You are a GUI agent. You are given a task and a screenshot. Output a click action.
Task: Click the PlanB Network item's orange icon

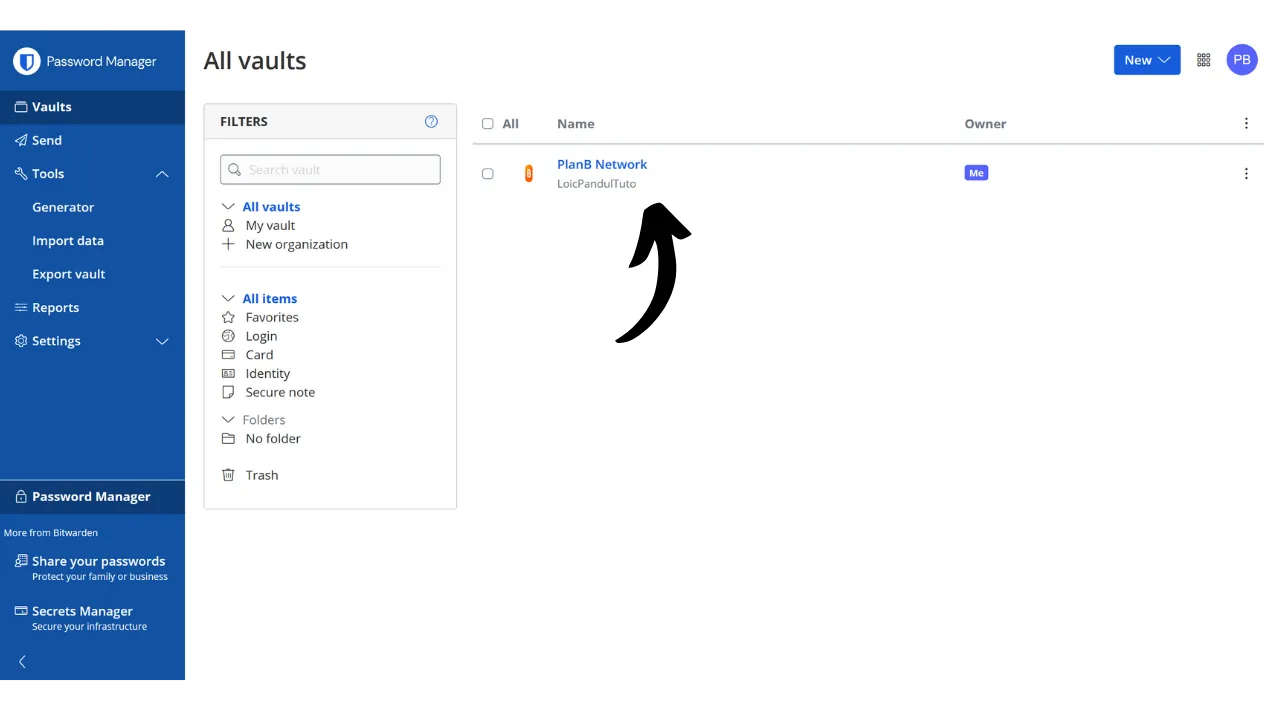point(529,174)
